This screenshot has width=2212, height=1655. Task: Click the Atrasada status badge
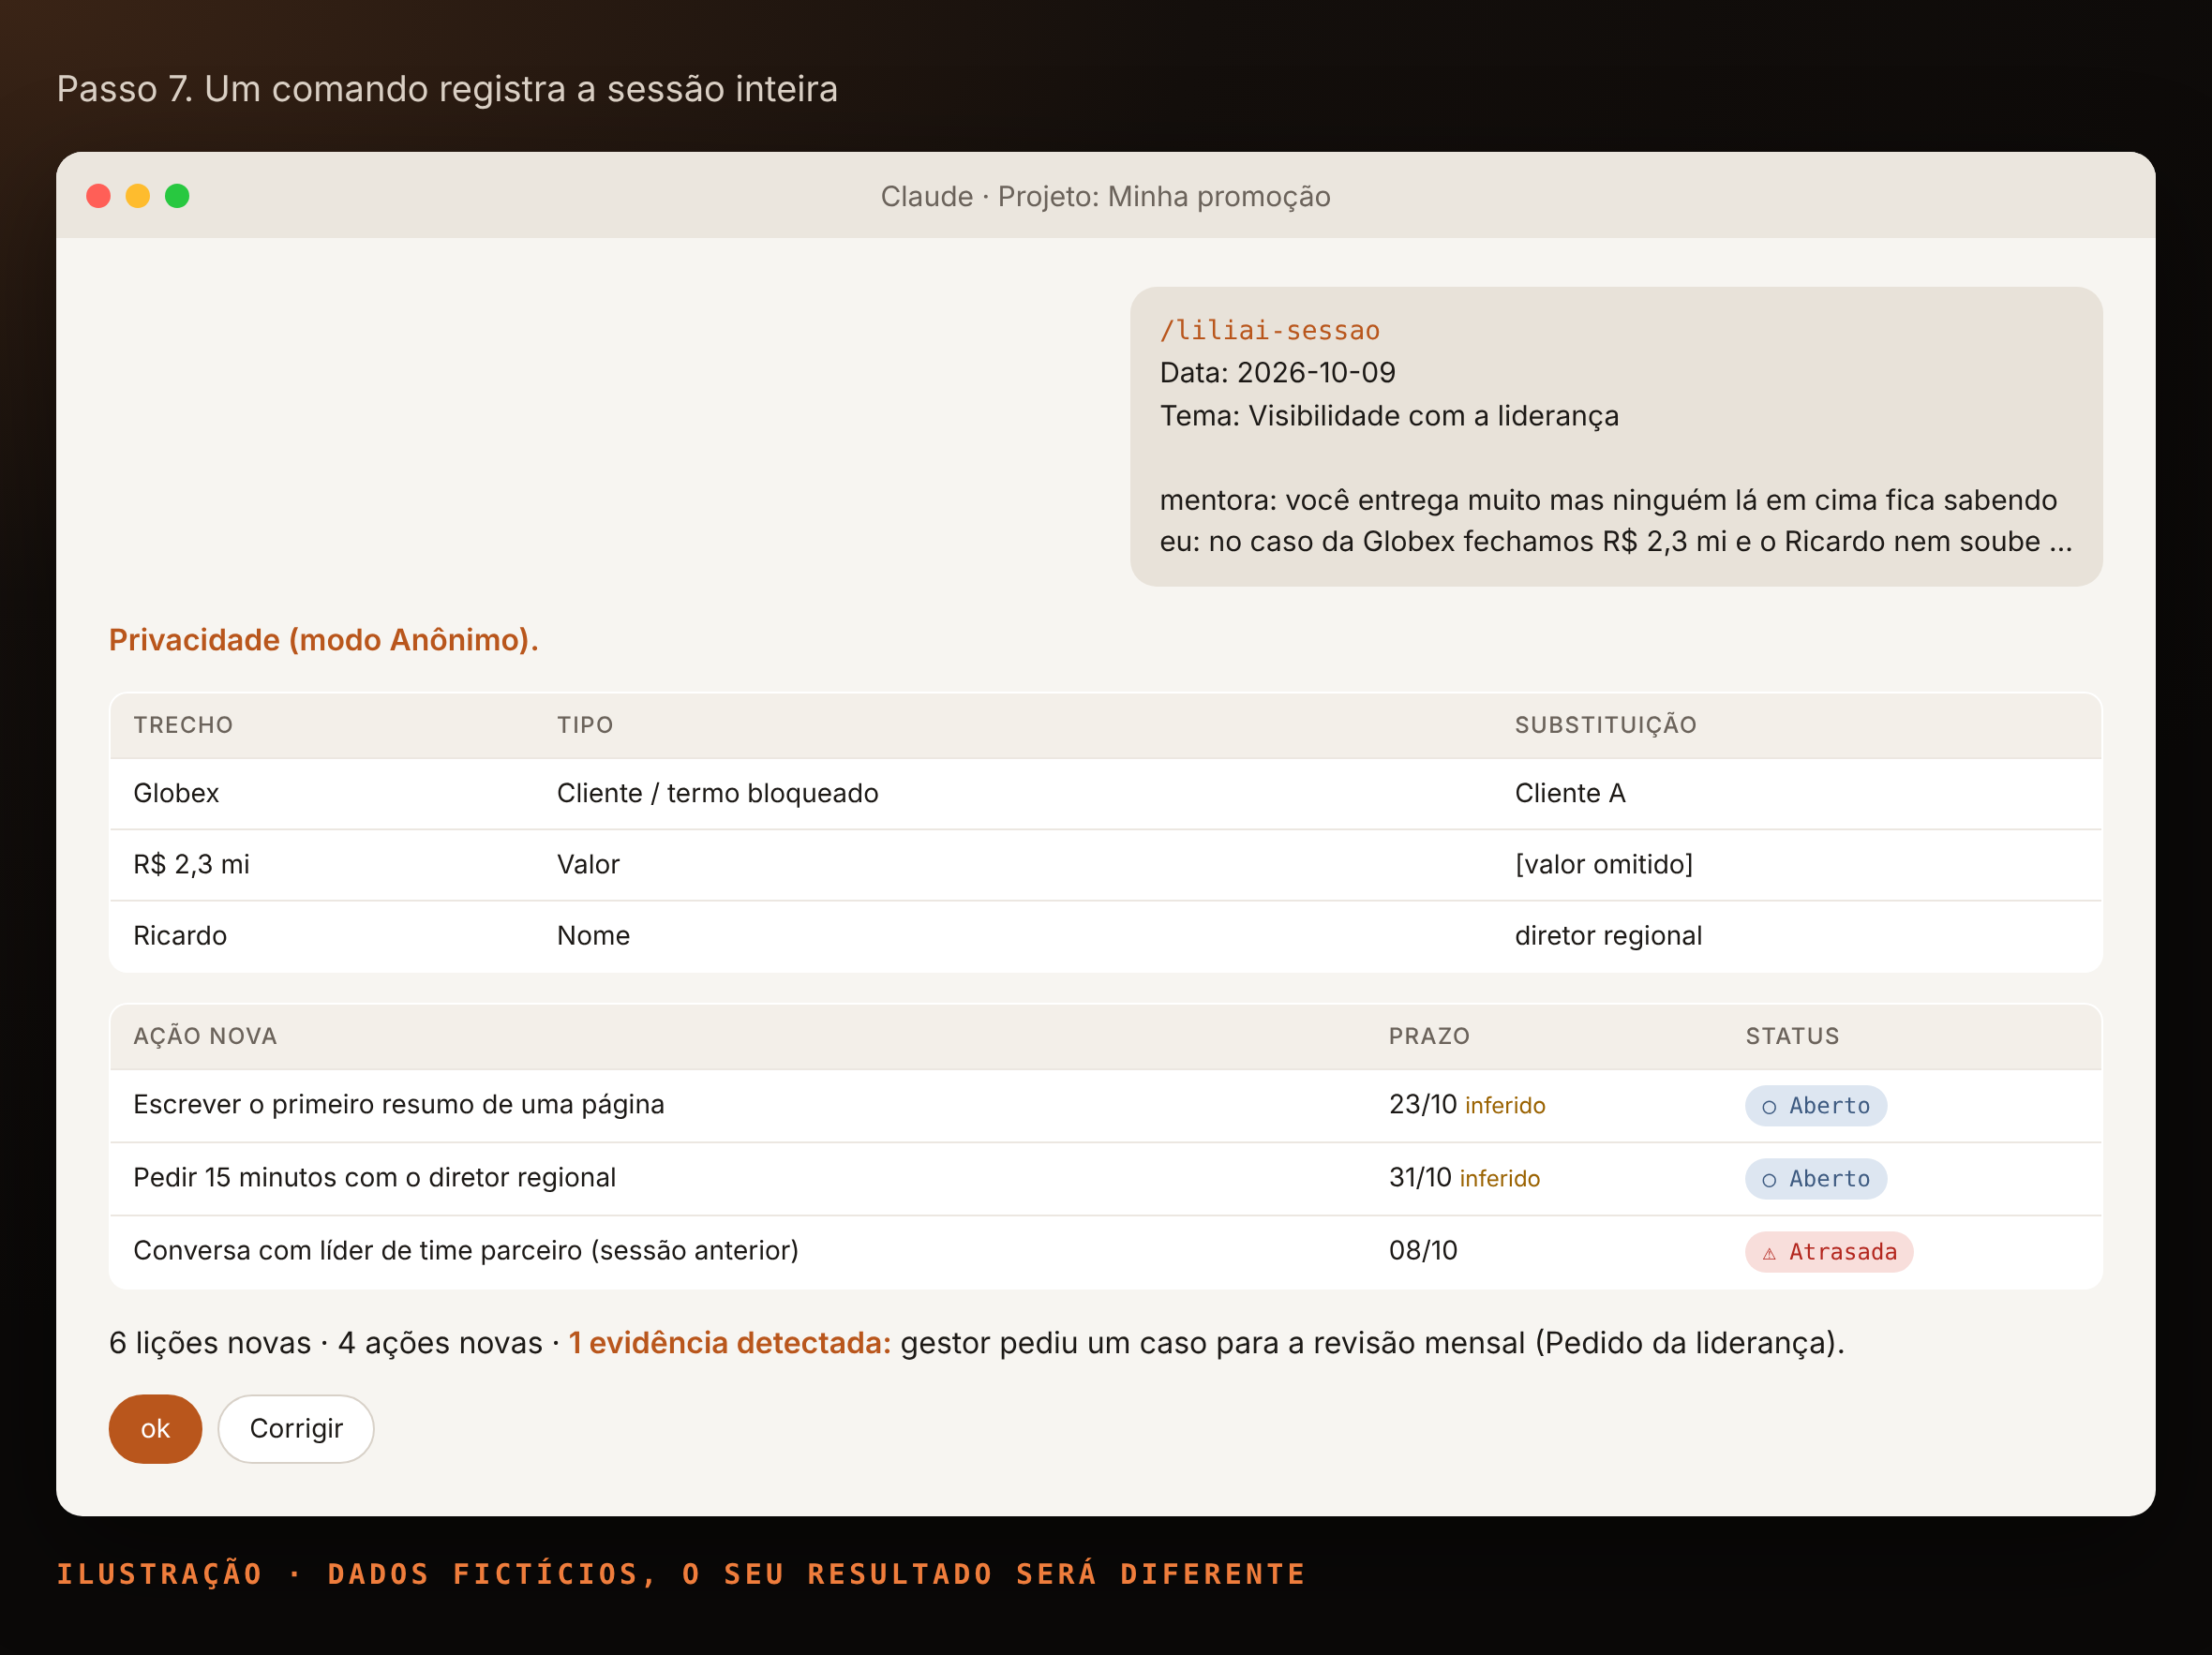tap(1828, 1251)
